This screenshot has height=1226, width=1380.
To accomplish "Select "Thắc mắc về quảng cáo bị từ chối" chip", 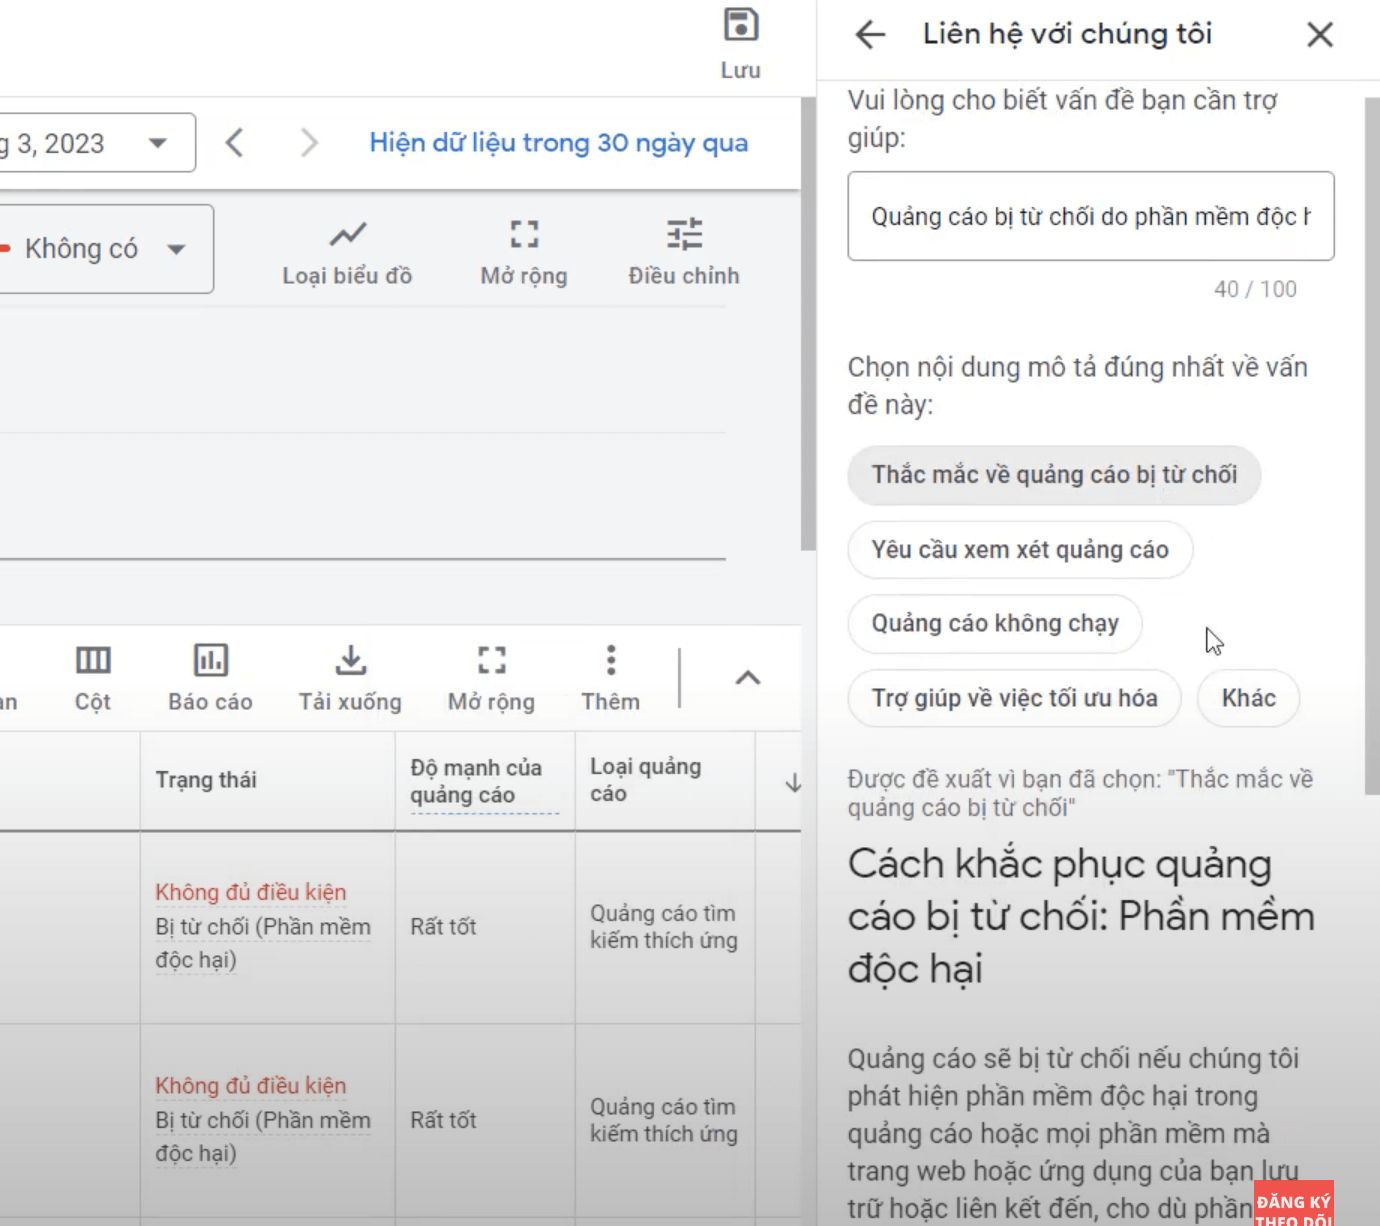I will point(1054,475).
